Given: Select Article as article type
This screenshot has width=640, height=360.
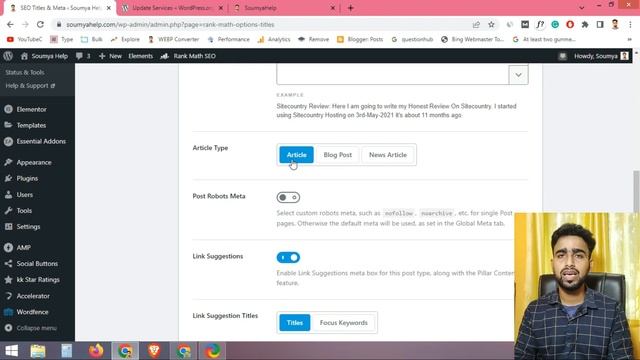Looking at the screenshot, I should pyautogui.click(x=296, y=155).
